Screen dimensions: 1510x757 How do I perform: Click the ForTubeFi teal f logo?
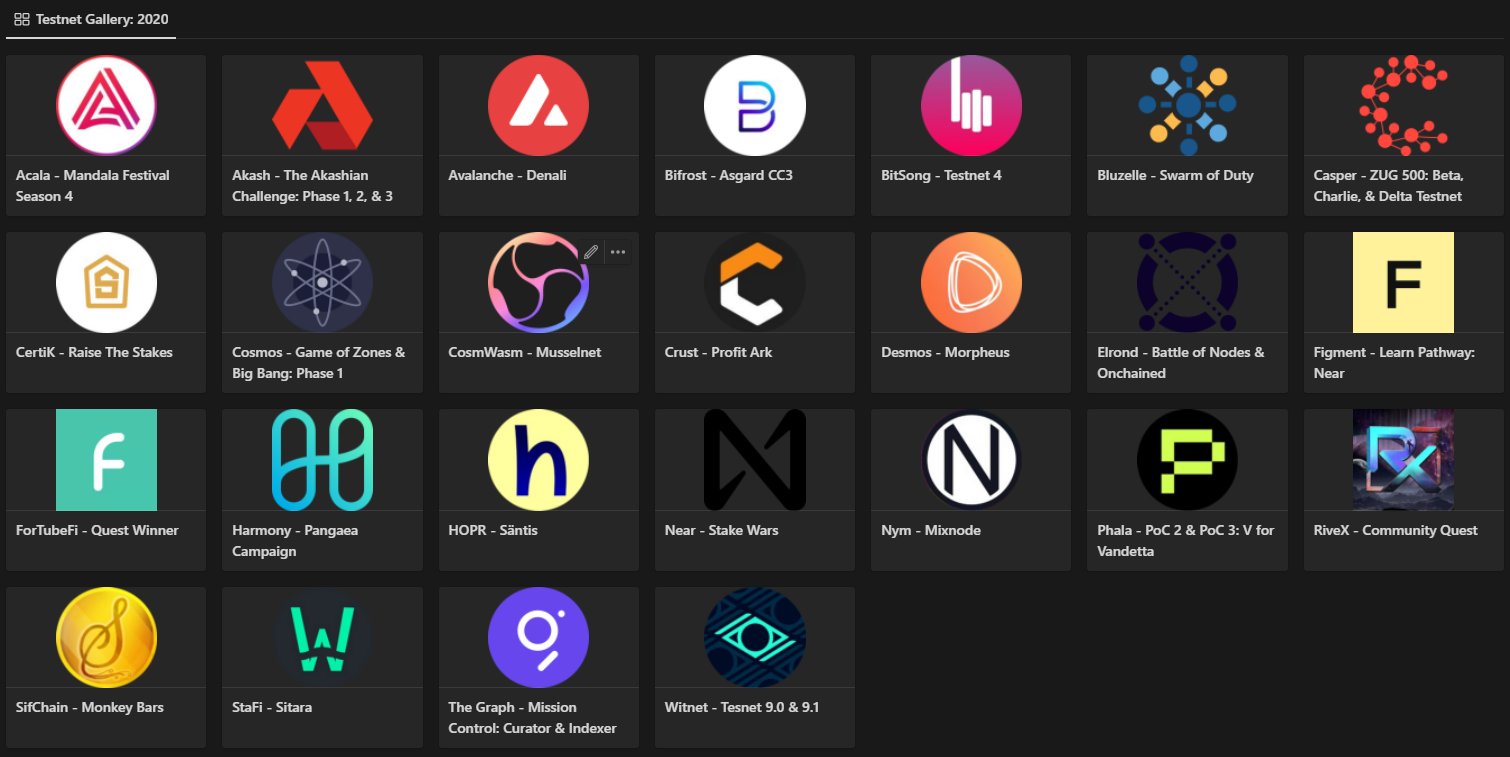pyautogui.click(x=106, y=459)
